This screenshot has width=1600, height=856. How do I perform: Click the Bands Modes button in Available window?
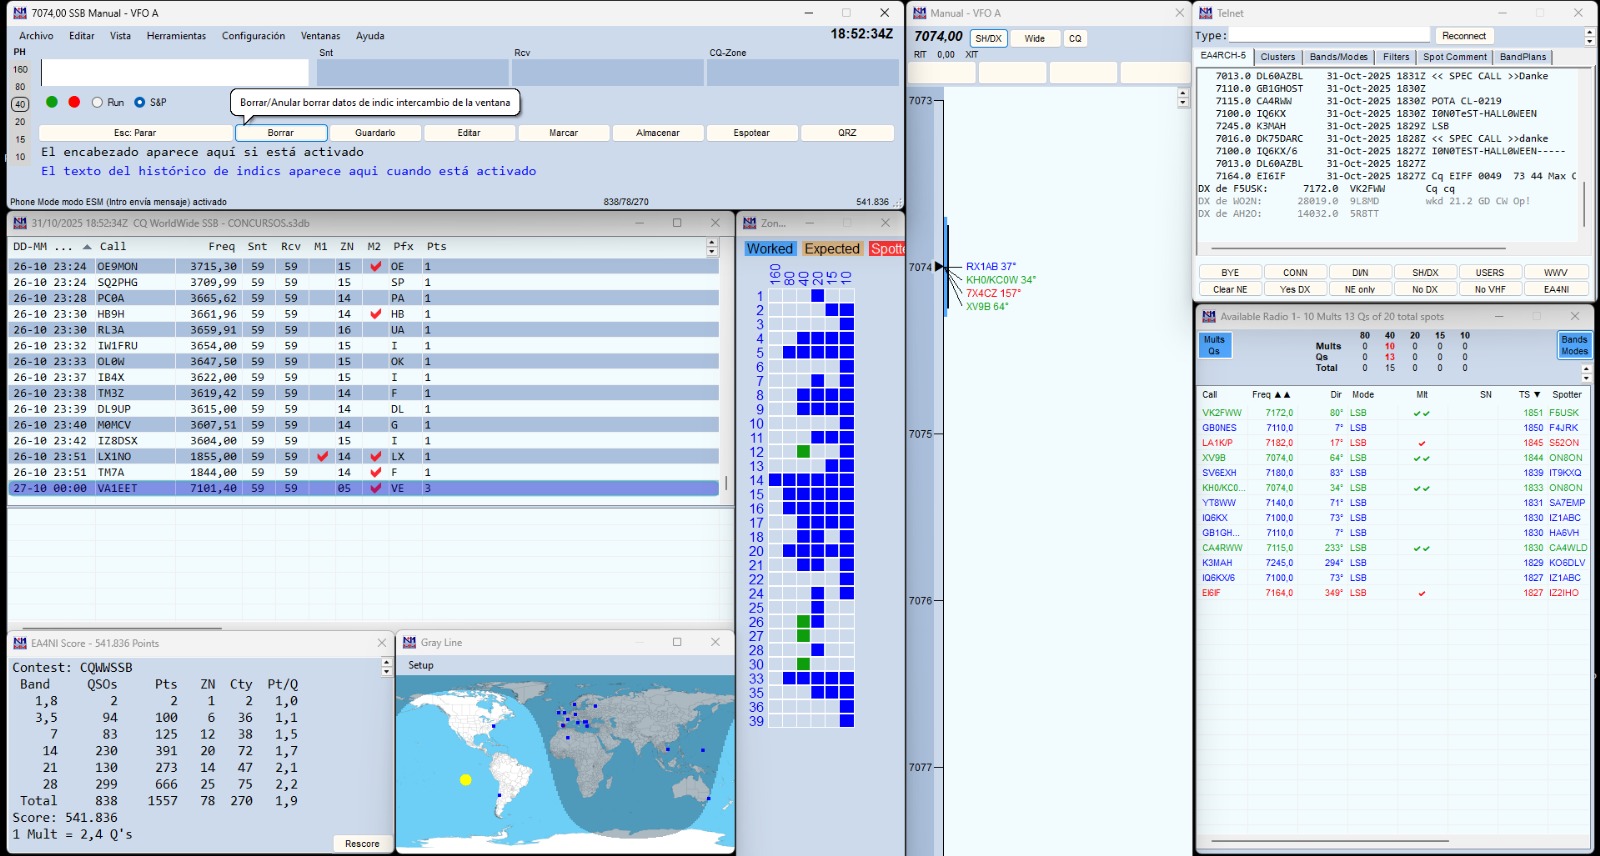click(1574, 345)
